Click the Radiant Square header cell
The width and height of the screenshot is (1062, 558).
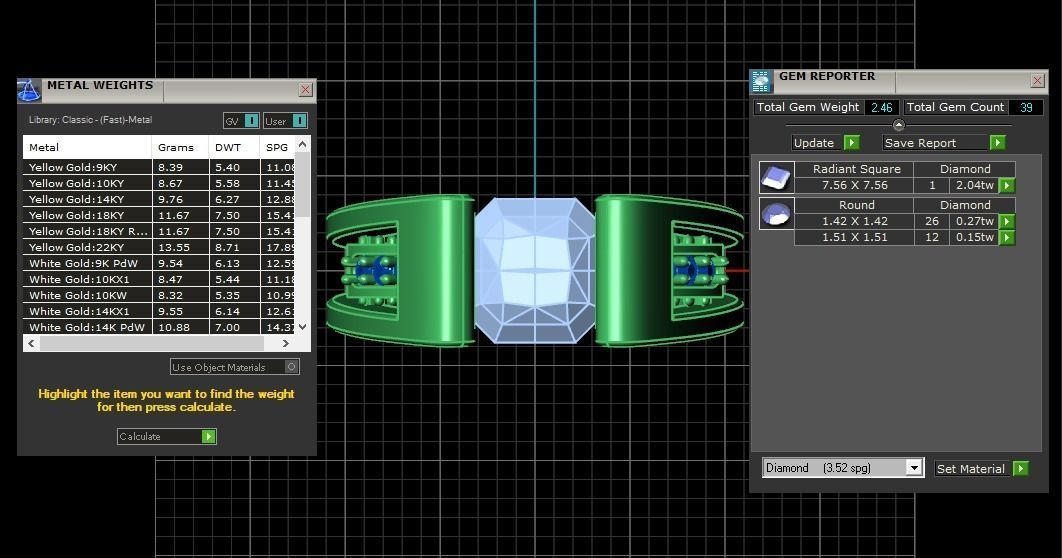pyautogui.click(x=856, y=169)
